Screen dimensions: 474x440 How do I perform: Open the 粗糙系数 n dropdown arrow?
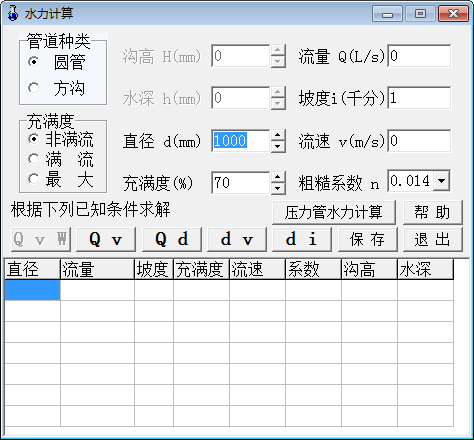442,181
